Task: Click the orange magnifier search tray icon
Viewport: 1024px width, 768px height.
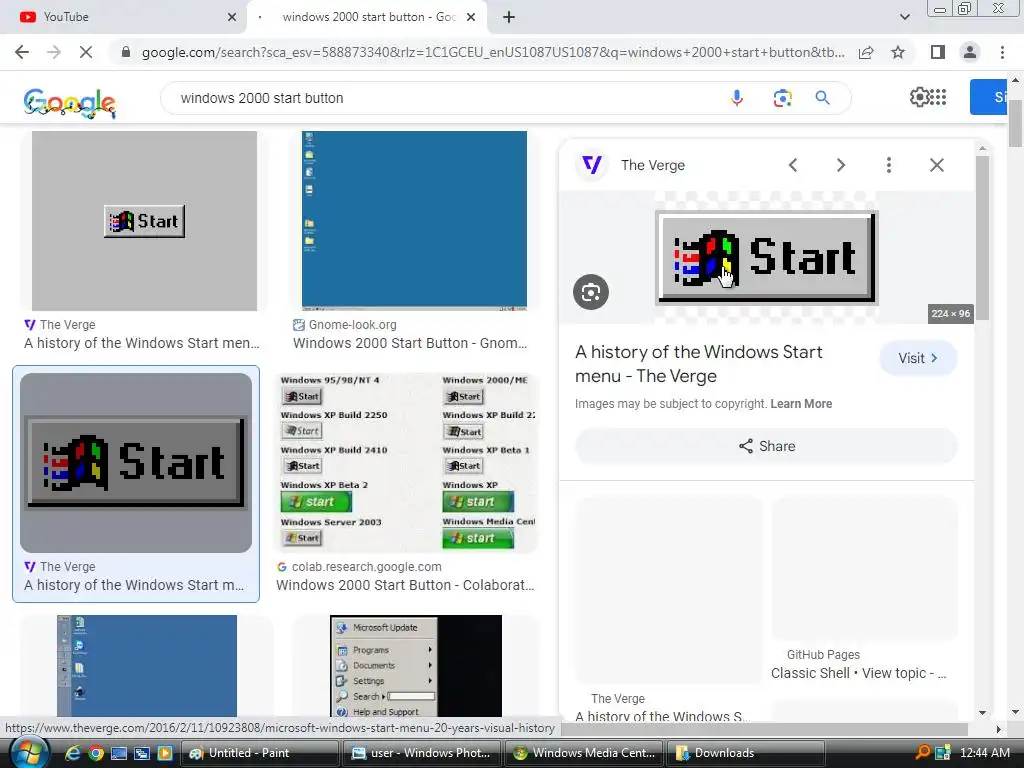Action: tap(923, 752)
